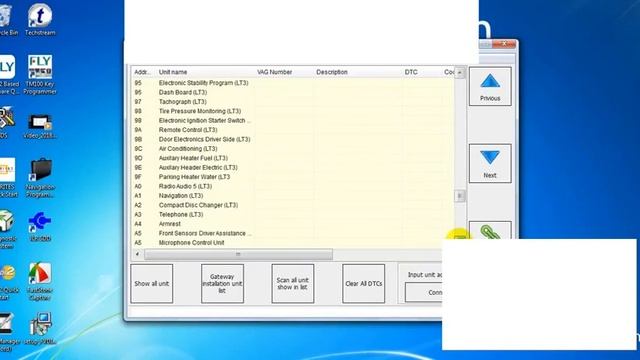Open the Techstream desktop icon

tap(40, 19)
